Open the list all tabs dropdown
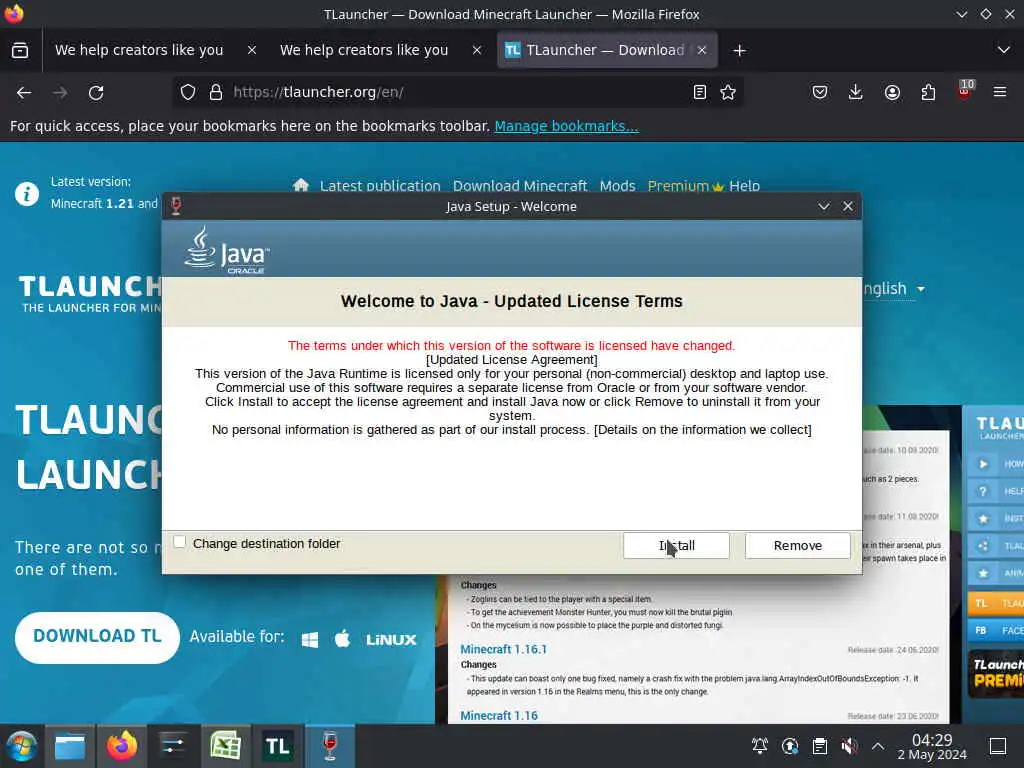This screenshot has height=768, width=1024. pyautogui.click(x=1004, y=50)
